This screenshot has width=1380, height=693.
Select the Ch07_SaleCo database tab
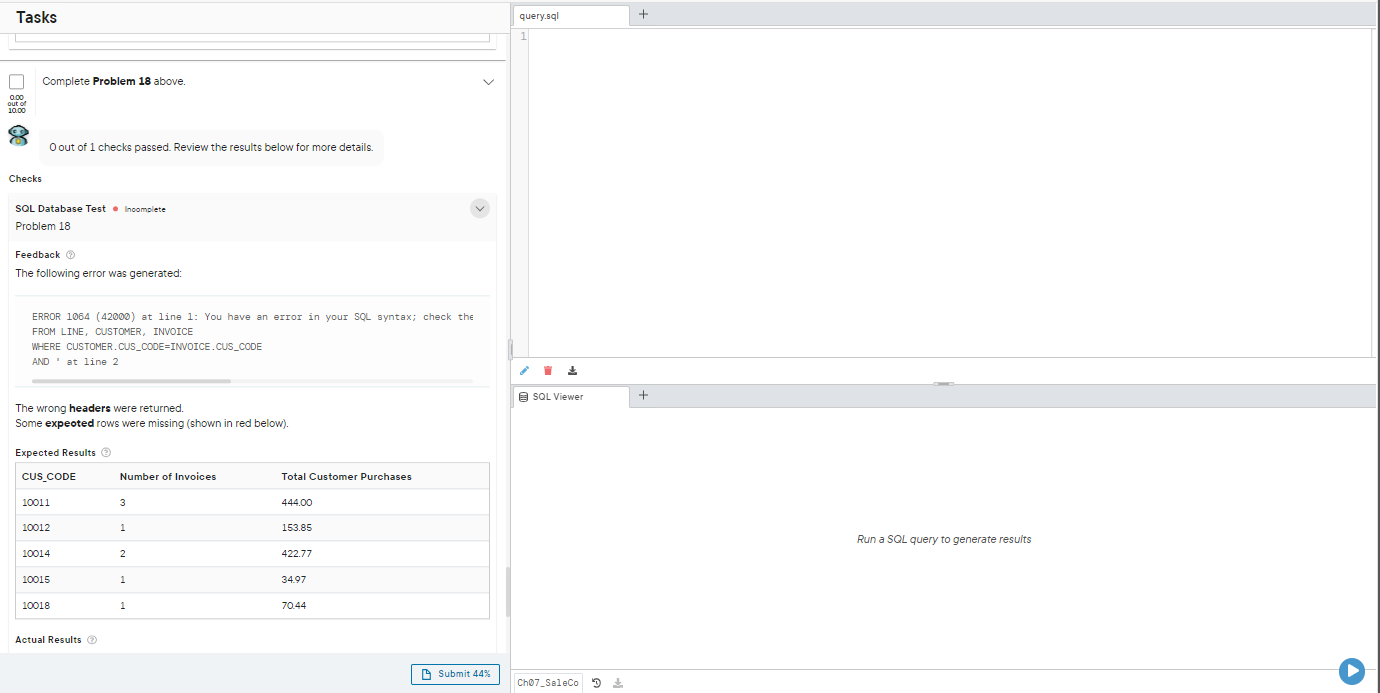(x=547, y=683)
